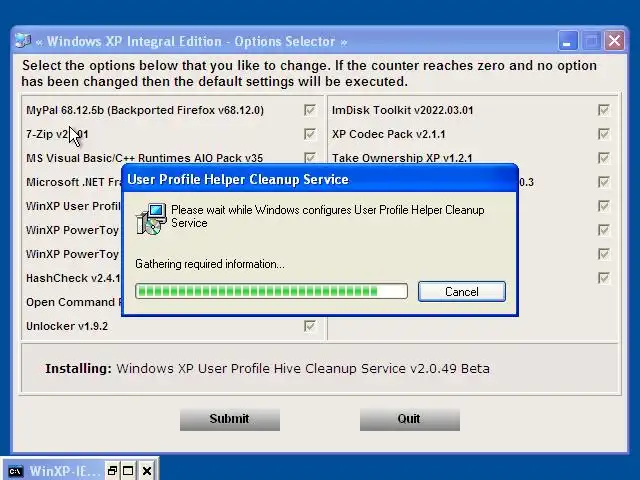Screen dimensions: 640x480
Task: Cancel the User Profile Helper Cleanup configuration
Action: (x=462, y=291)
